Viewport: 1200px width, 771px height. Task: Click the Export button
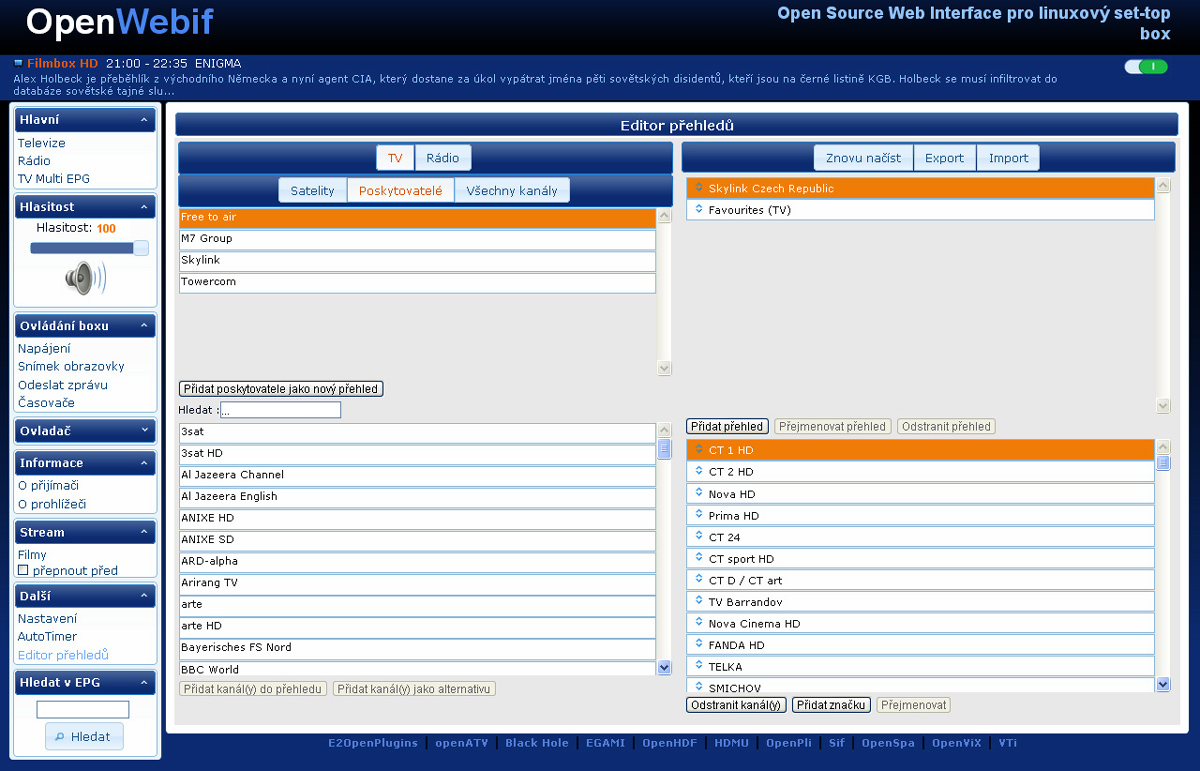coord(944,158)
